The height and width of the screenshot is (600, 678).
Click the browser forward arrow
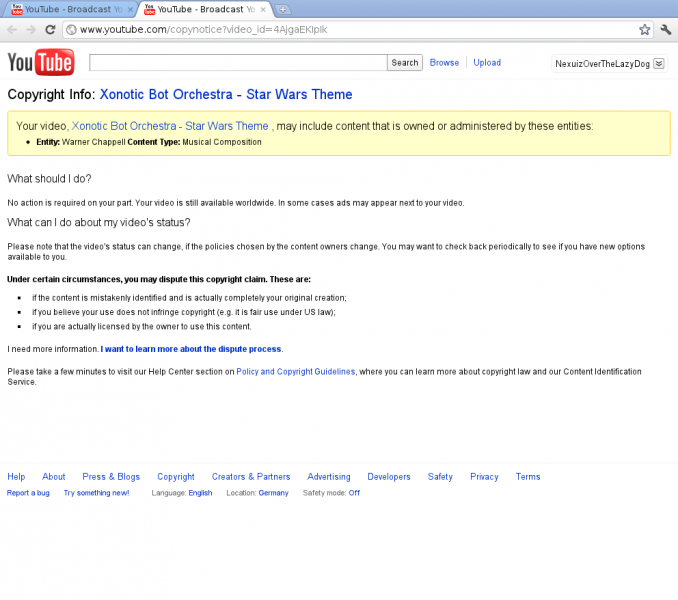point(31,29)
